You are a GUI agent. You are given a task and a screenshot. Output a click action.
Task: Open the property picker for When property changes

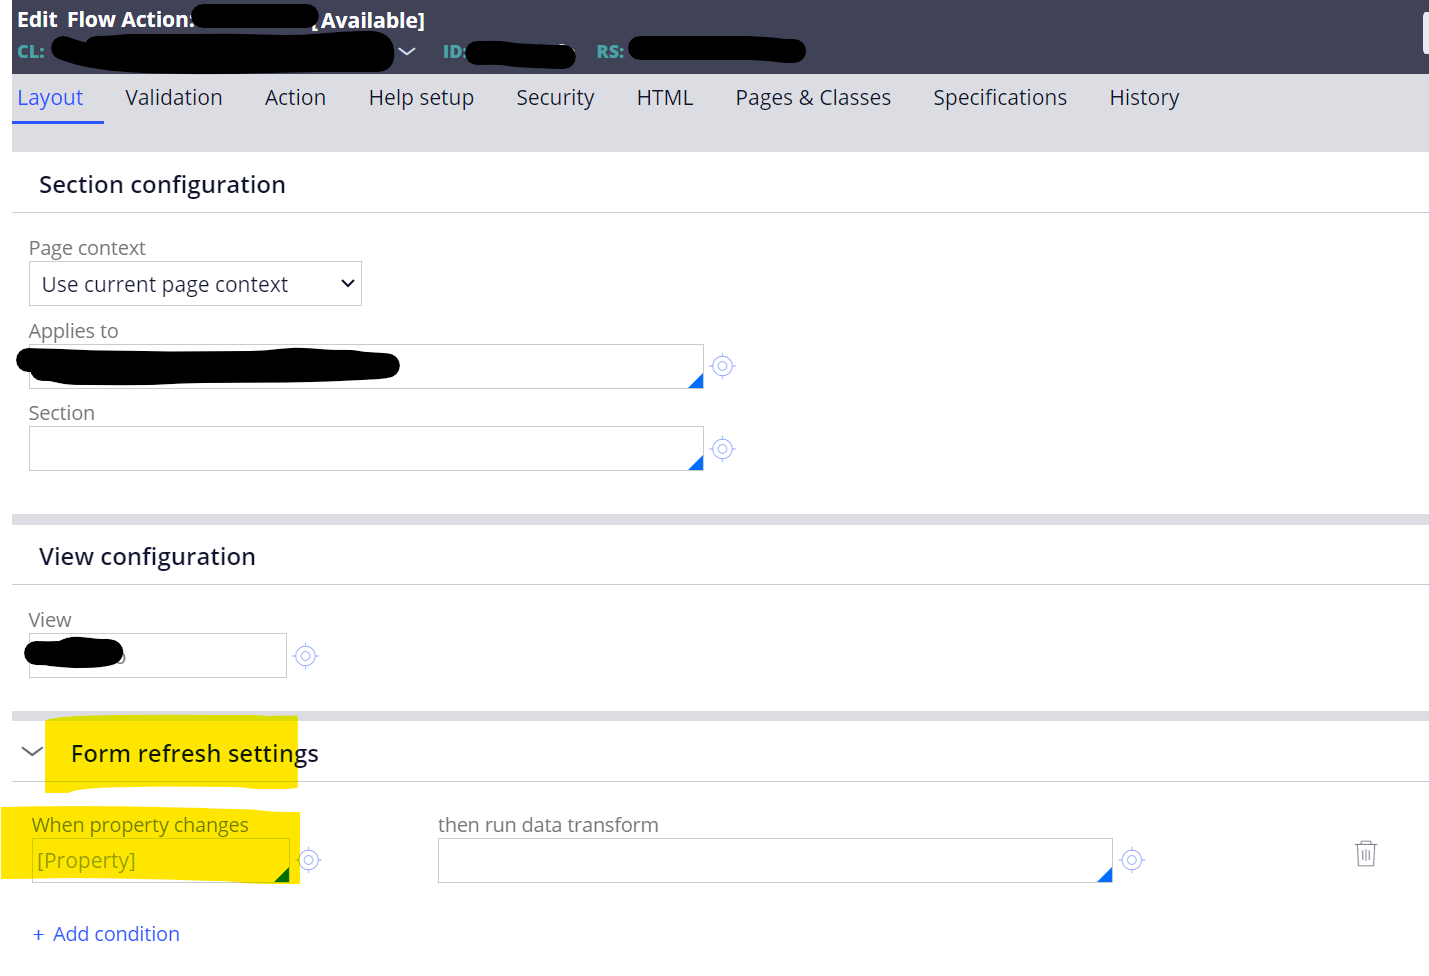coord(309,859)
